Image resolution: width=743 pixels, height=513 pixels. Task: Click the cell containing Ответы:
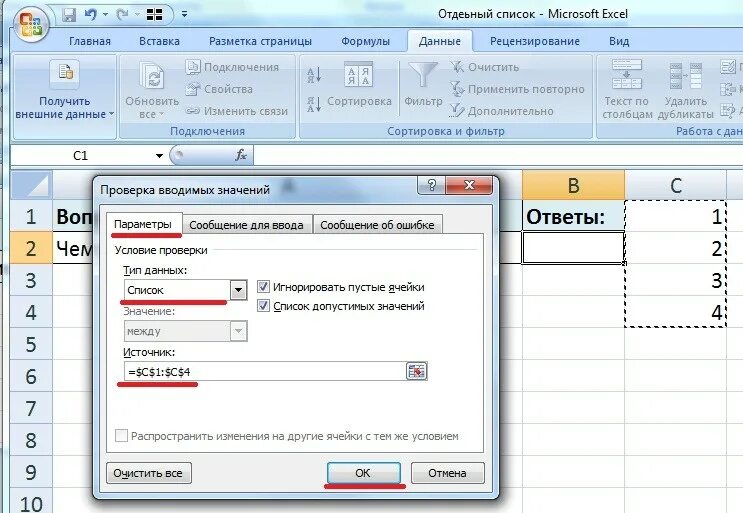(573, 216)
